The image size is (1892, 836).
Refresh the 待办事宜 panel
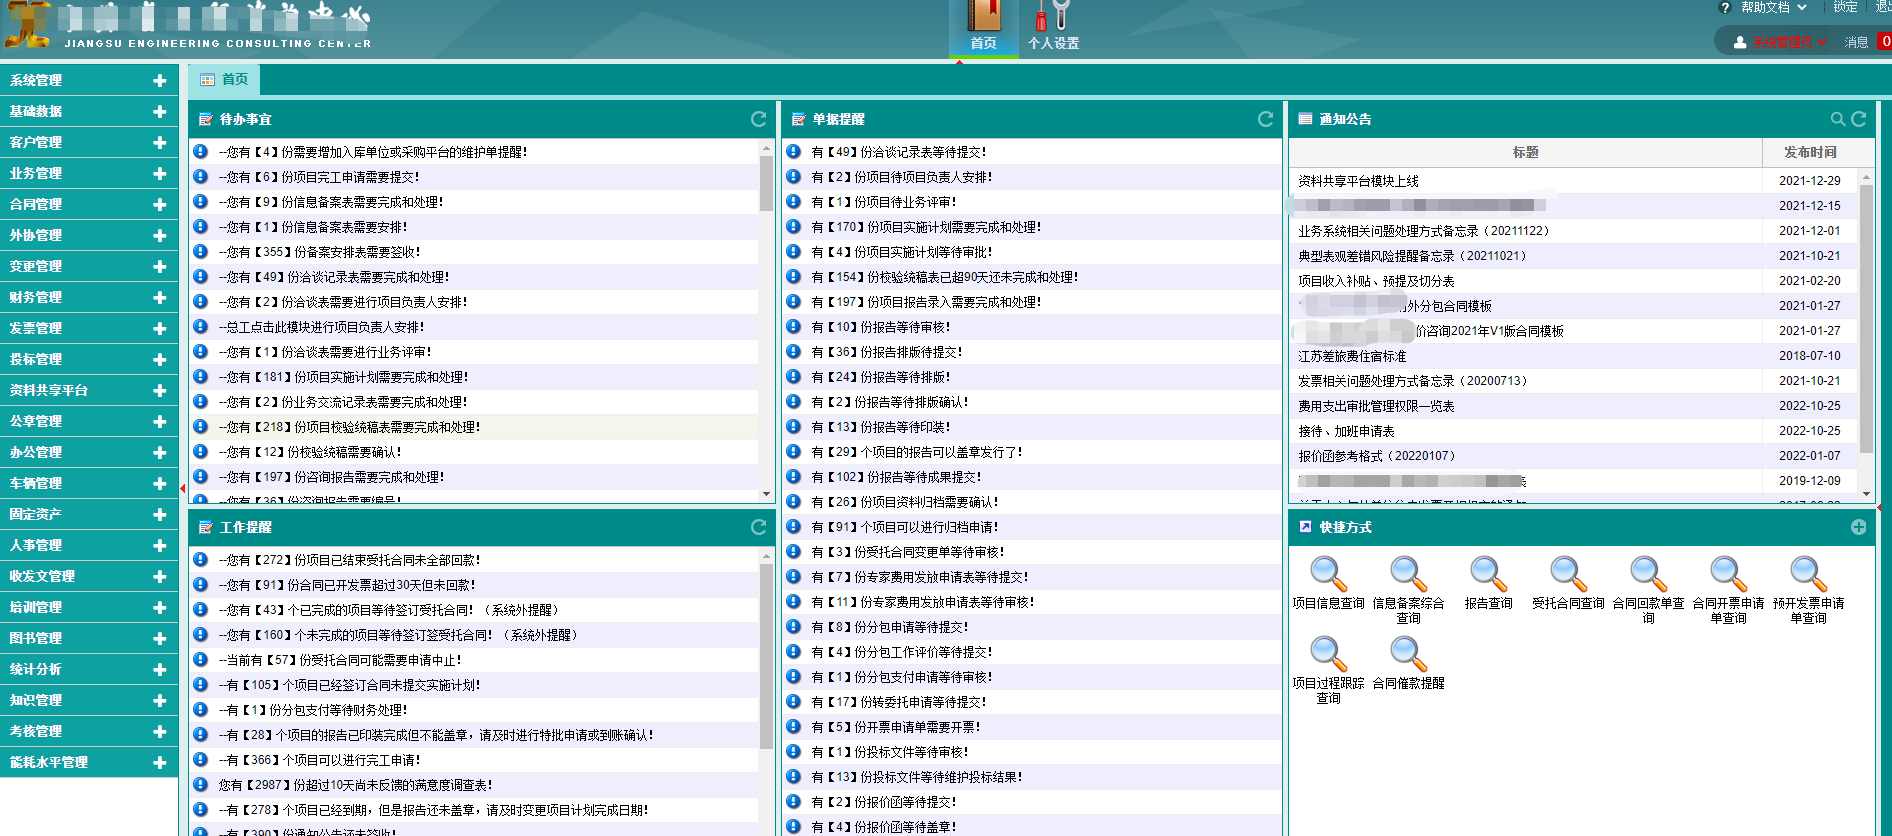[758, 119]
